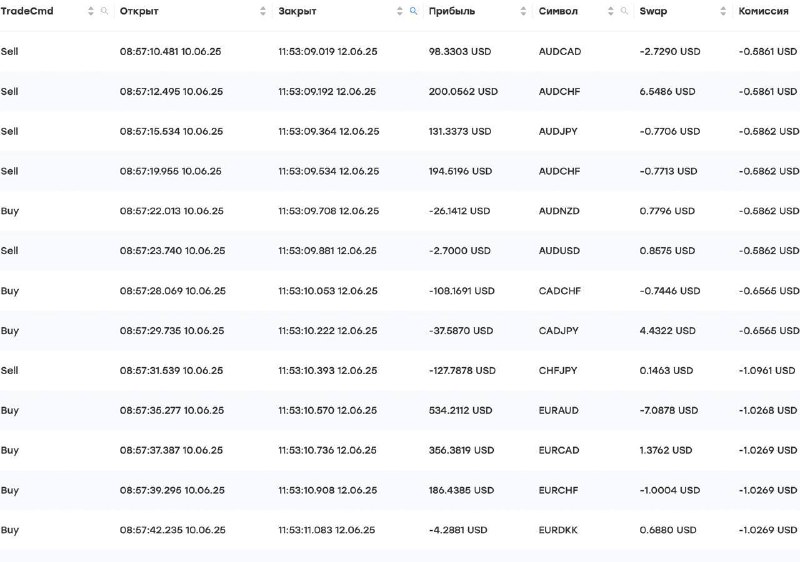Click profit value 131.3373 USD
Image resolution: width=800 pixels, height=562 pixels.
[x=460, y=132]
